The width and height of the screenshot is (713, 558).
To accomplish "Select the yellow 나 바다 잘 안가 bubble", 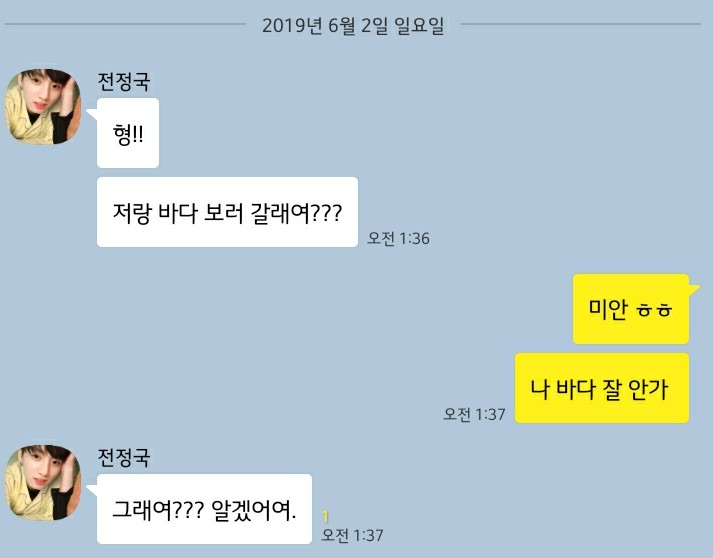I will pos(602,388).
